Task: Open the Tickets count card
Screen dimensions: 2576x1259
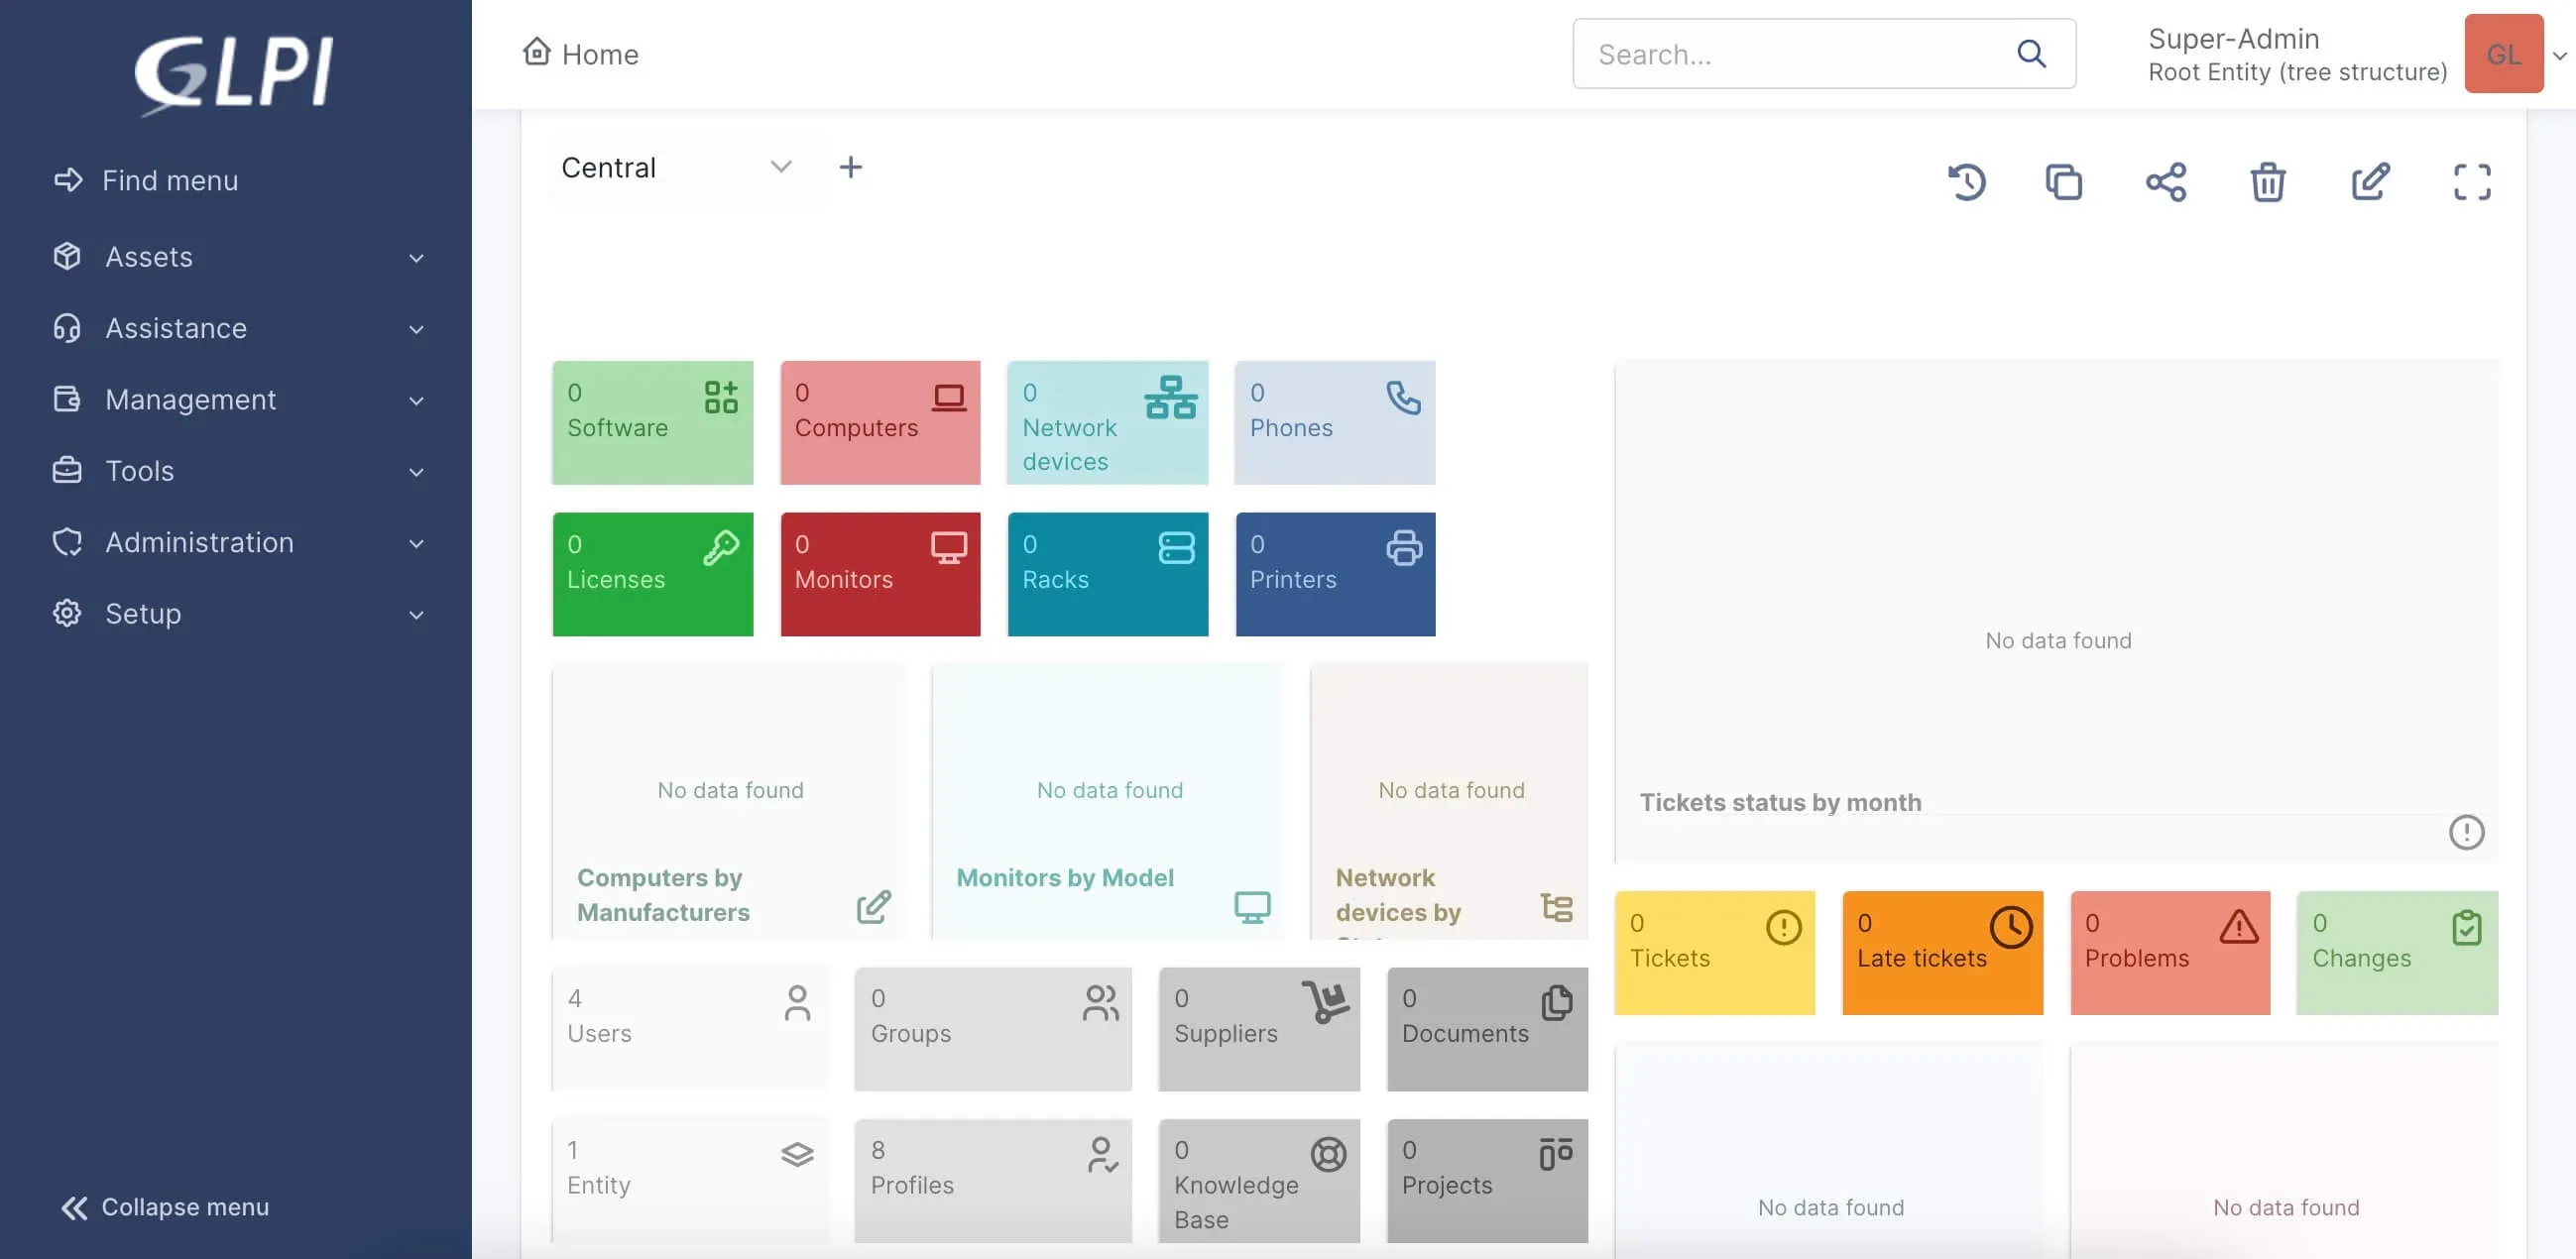Action: pos(1714,952)
